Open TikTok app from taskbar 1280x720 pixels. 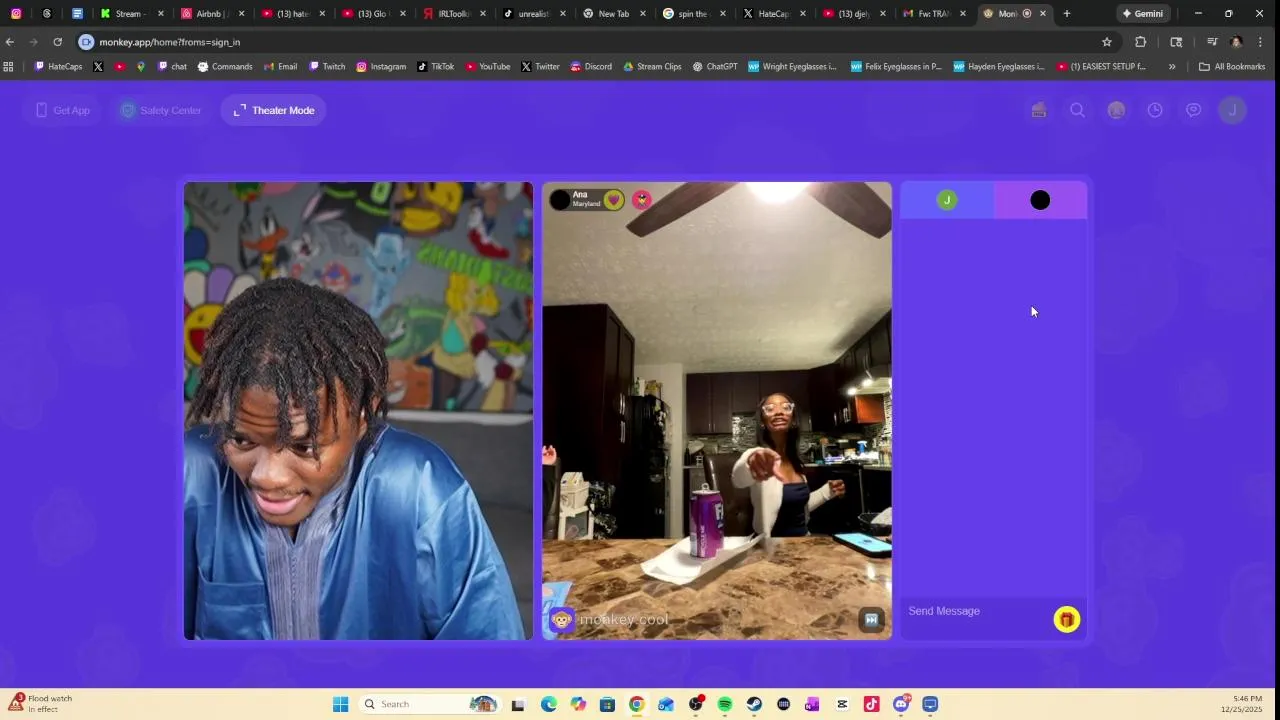871,704
